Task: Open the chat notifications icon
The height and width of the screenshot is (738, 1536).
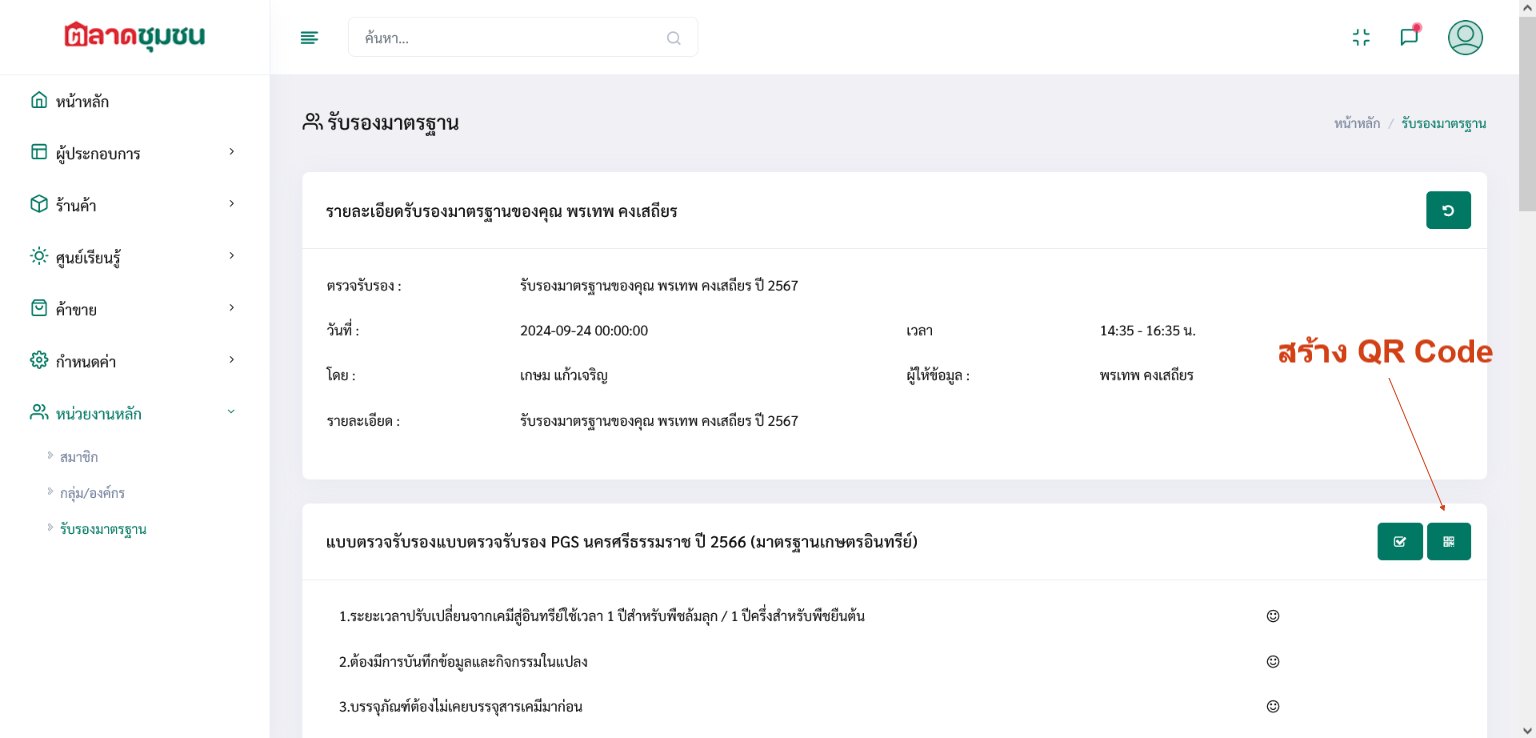Action: tap(1409, 37)
